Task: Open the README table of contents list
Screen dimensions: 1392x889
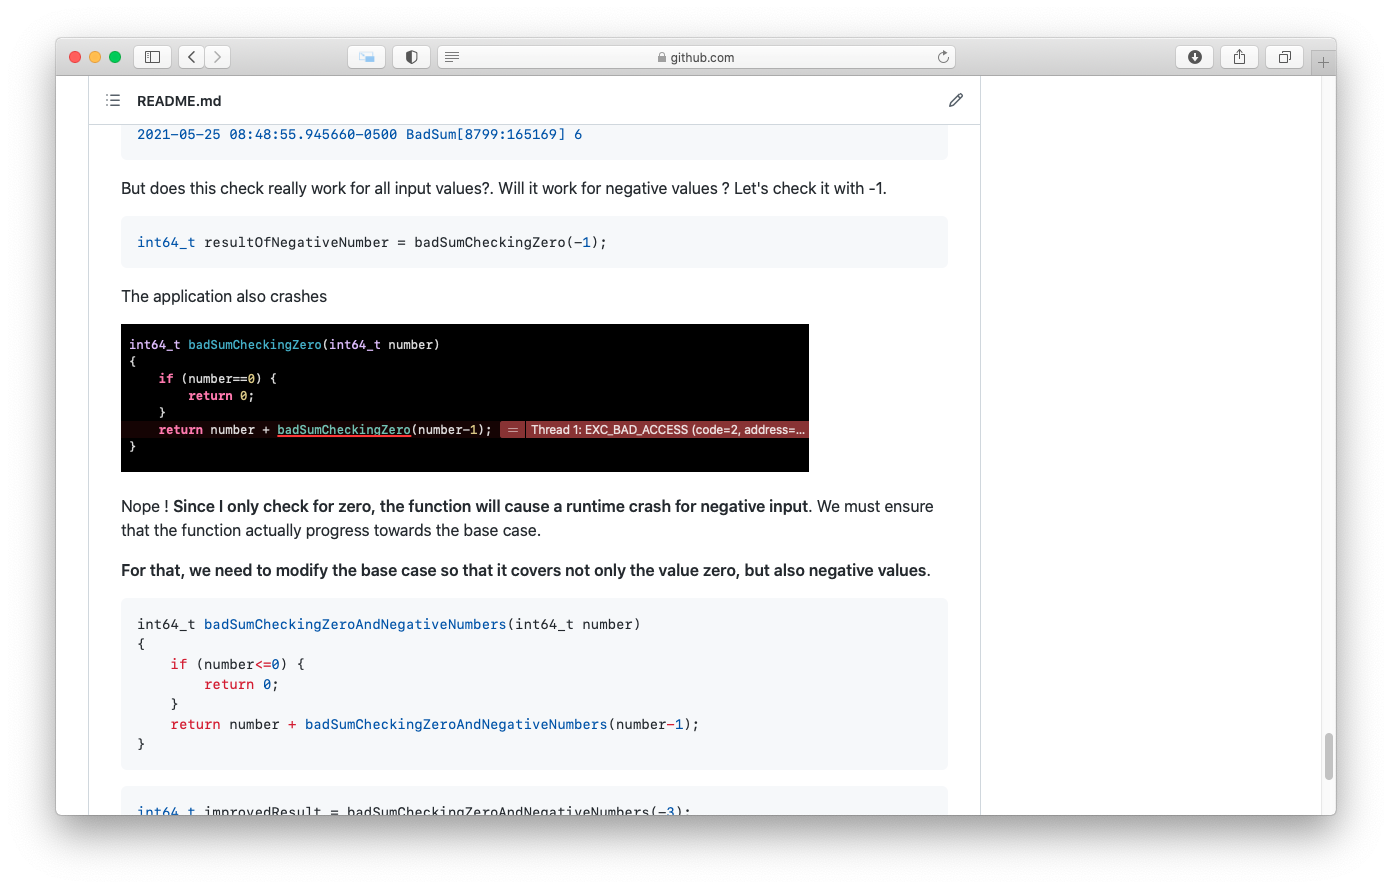Action: 113,100
